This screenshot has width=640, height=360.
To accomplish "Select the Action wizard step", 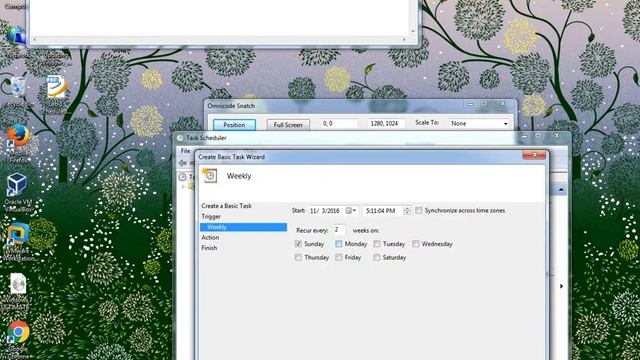I will (210, 237).
